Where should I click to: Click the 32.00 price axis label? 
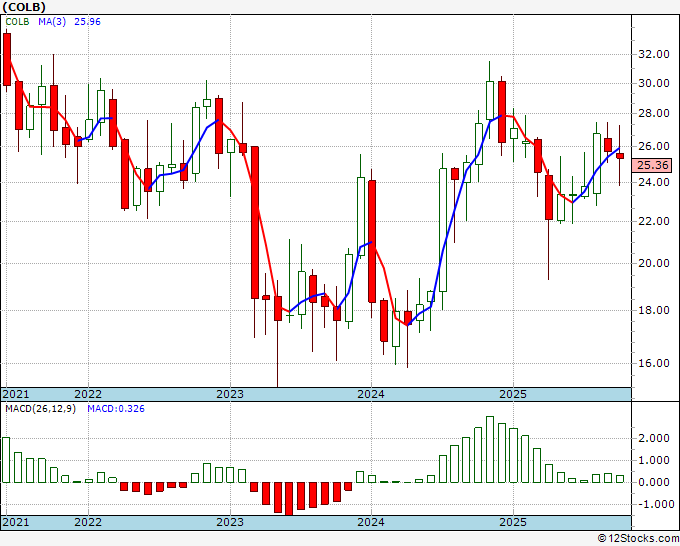(x=654, y=55)
